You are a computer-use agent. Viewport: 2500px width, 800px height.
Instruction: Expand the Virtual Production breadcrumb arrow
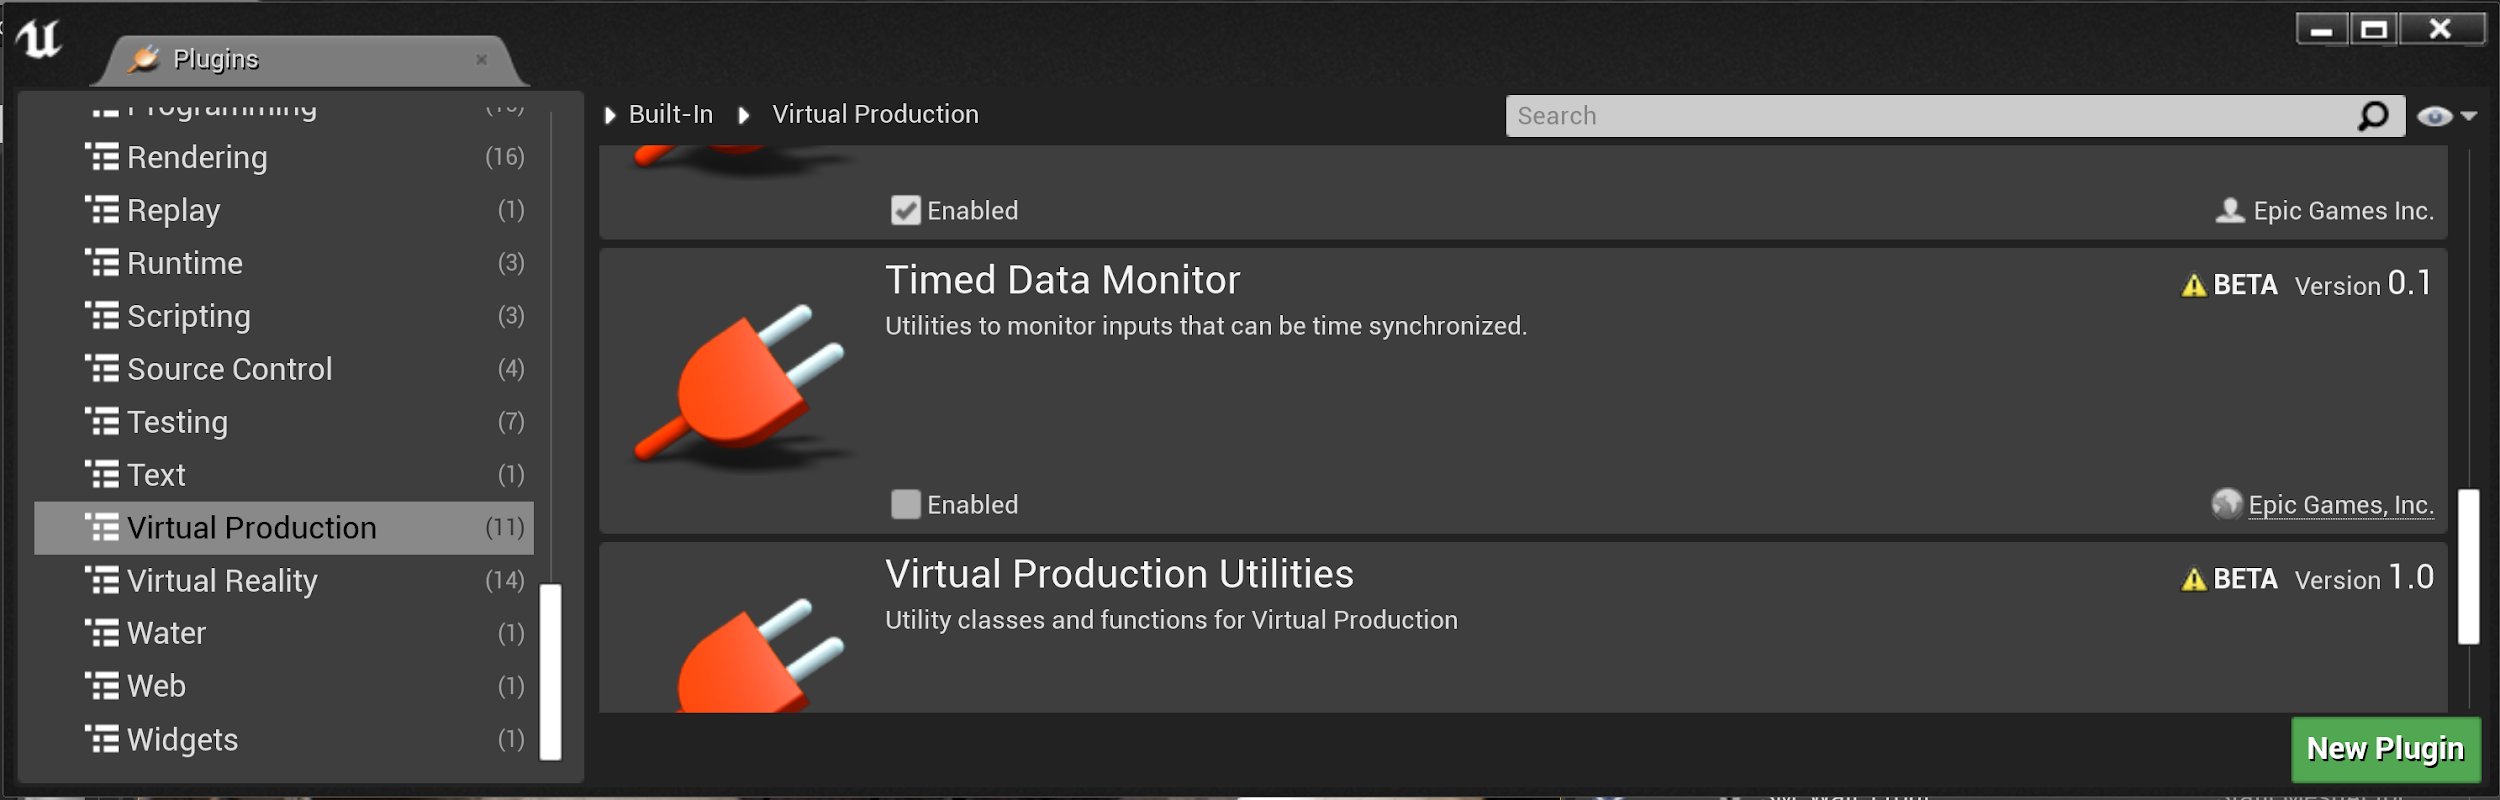744,116
